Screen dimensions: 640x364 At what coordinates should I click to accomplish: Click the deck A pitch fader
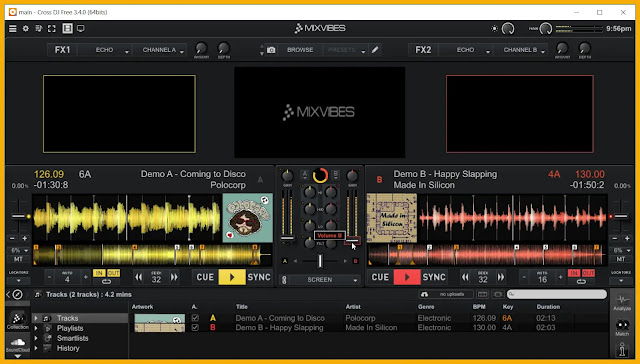click(19, 216)
